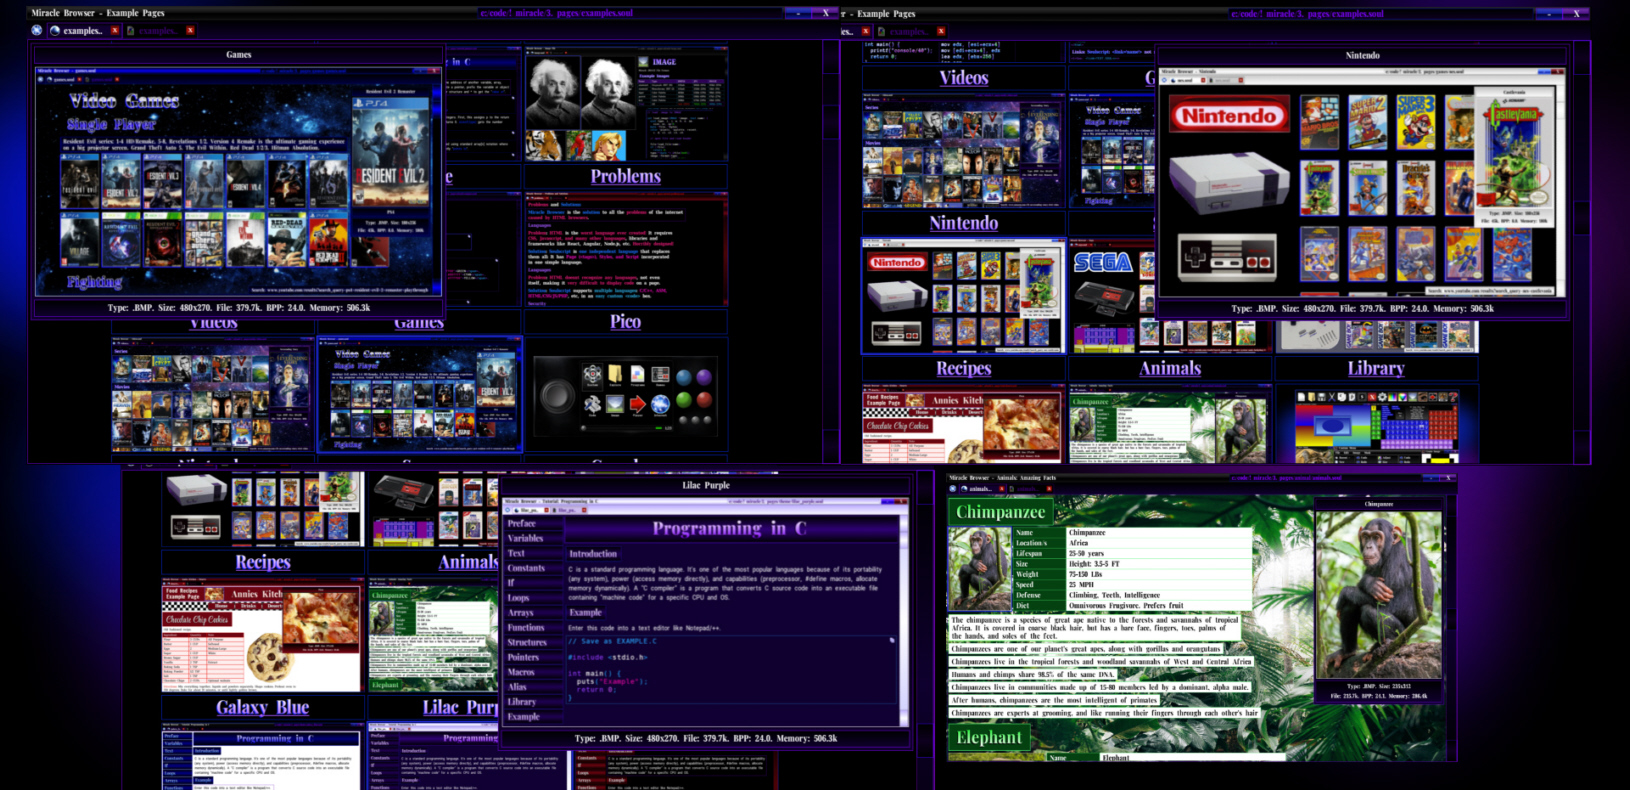The width and height of the screenshot is (1630, 790).
Task: Click the address bar in left Example Pages window
Action: point(630,13)
